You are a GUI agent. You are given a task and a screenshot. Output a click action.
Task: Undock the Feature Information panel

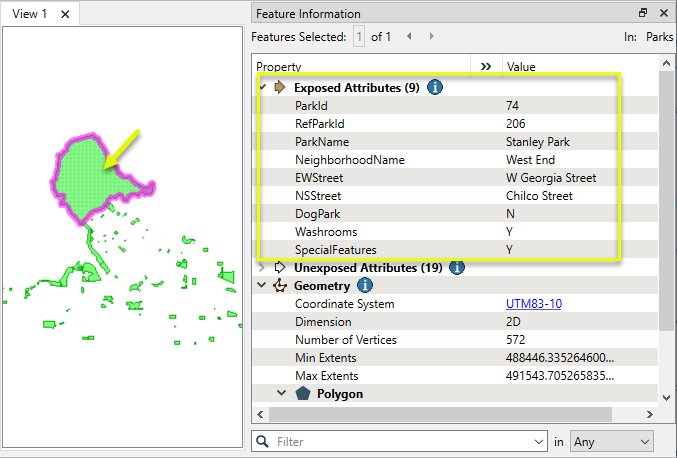point(643,13)
